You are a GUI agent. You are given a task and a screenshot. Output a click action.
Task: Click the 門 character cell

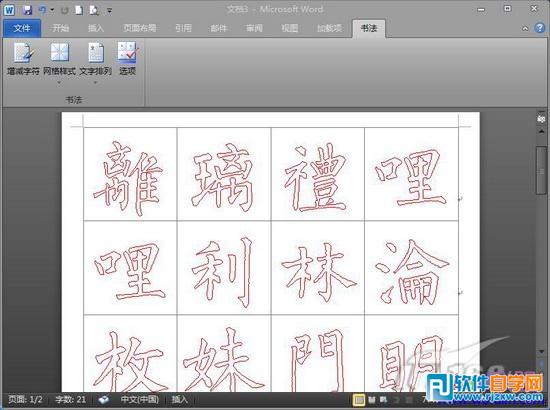tap(318, 354)
